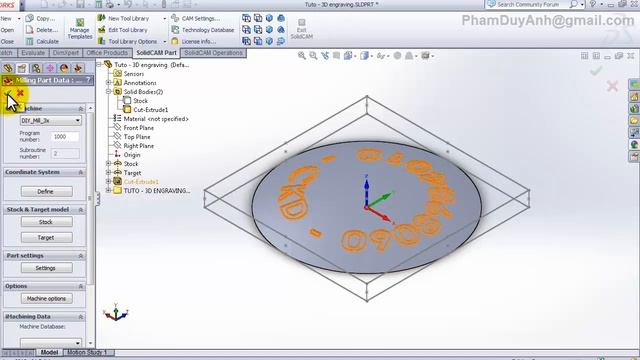Expand the Annotations tree node
The width and height of the screenshot is (640, 360).
(x=109, y=83)
